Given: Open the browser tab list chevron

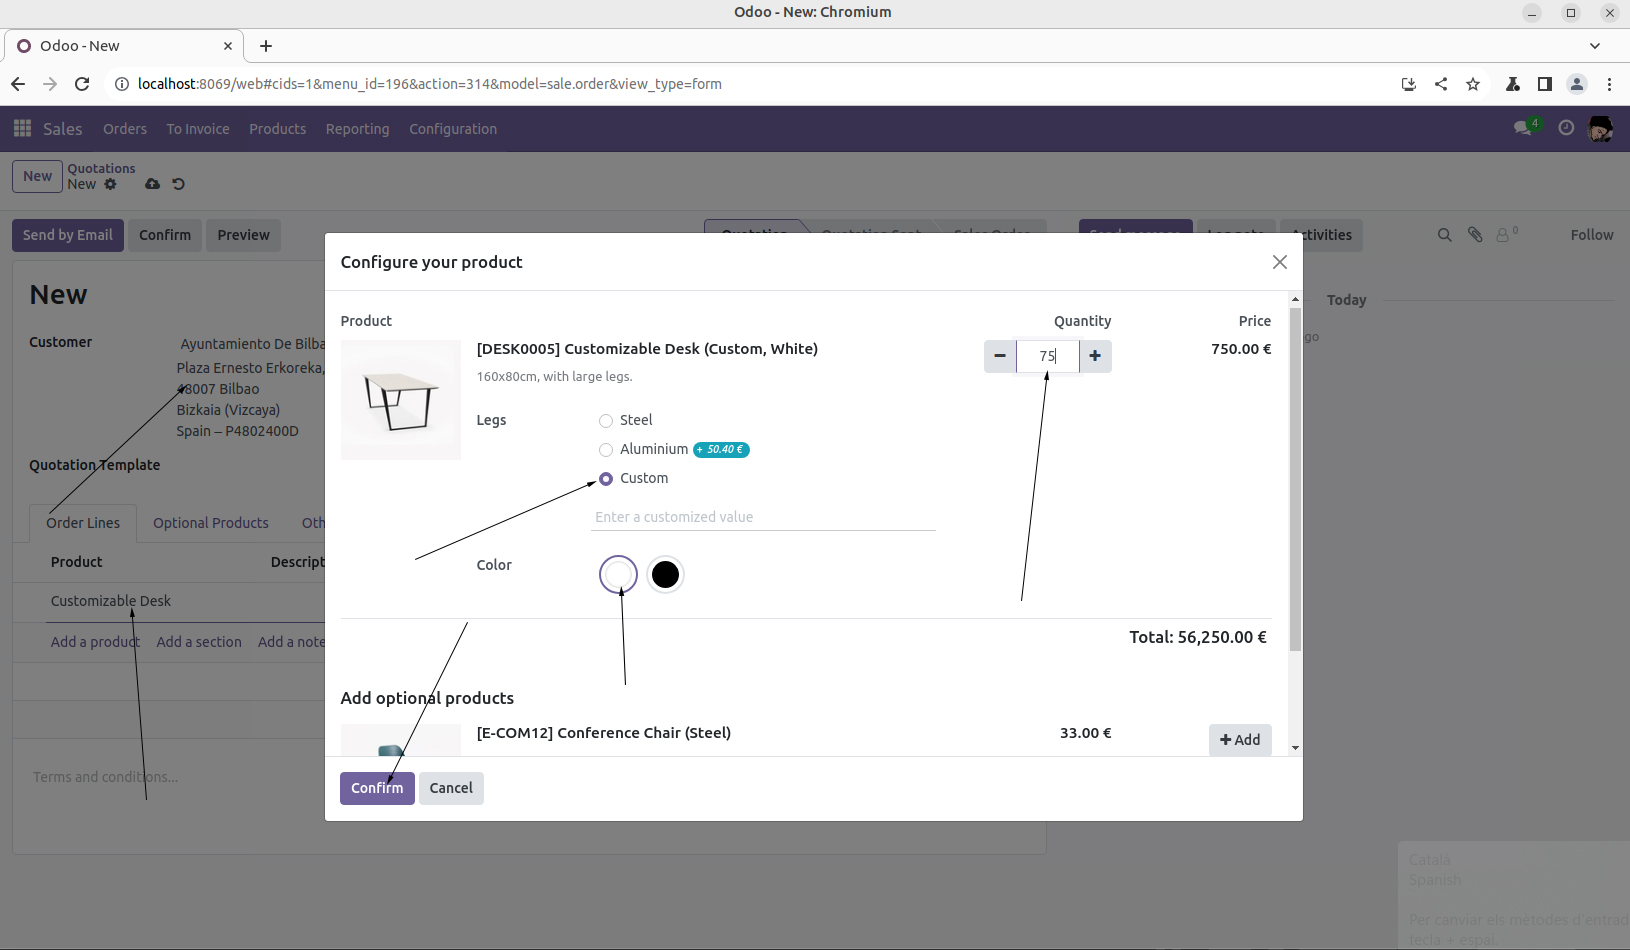Looking at the screenshot, I should [1595, 46].
